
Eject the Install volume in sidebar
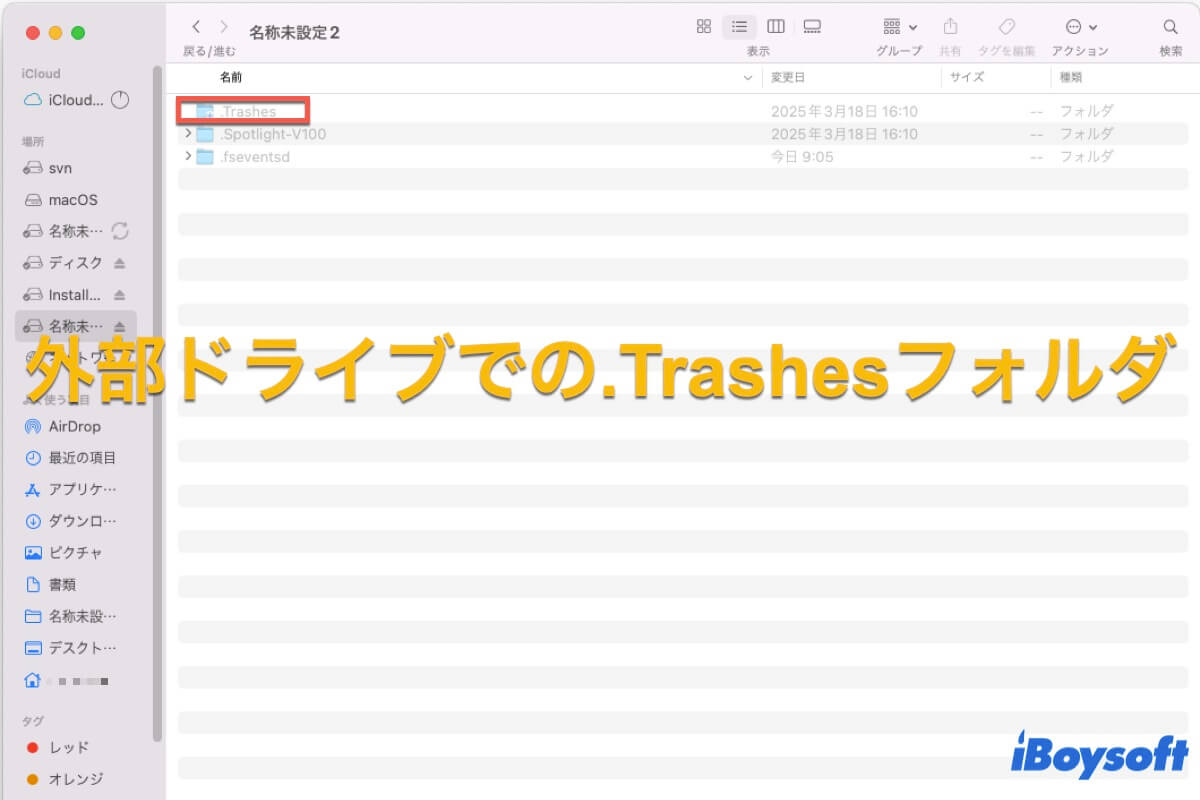(120, 295)
